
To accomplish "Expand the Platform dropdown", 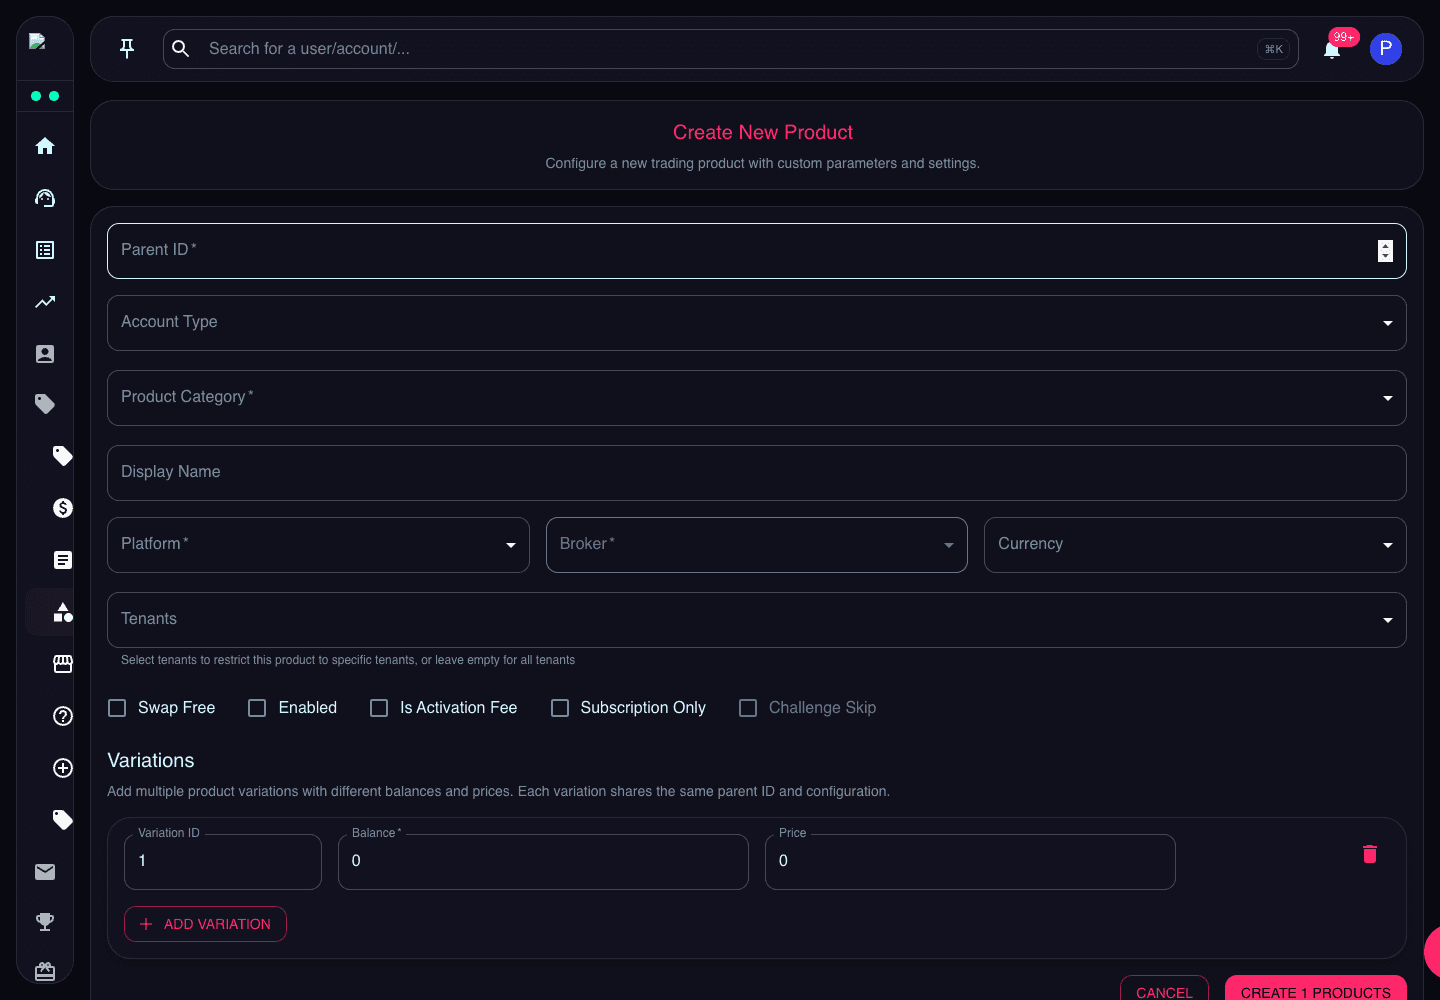I will [x=318, y=545].
